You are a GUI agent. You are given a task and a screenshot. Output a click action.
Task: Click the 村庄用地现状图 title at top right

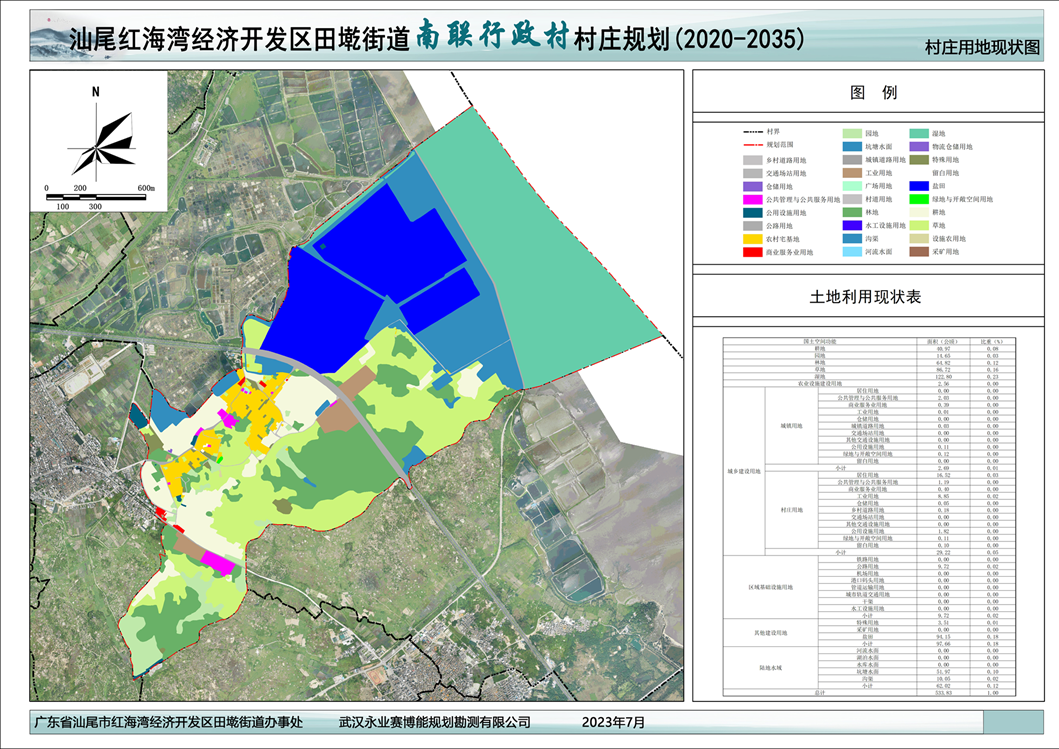(x=982, y=47)
